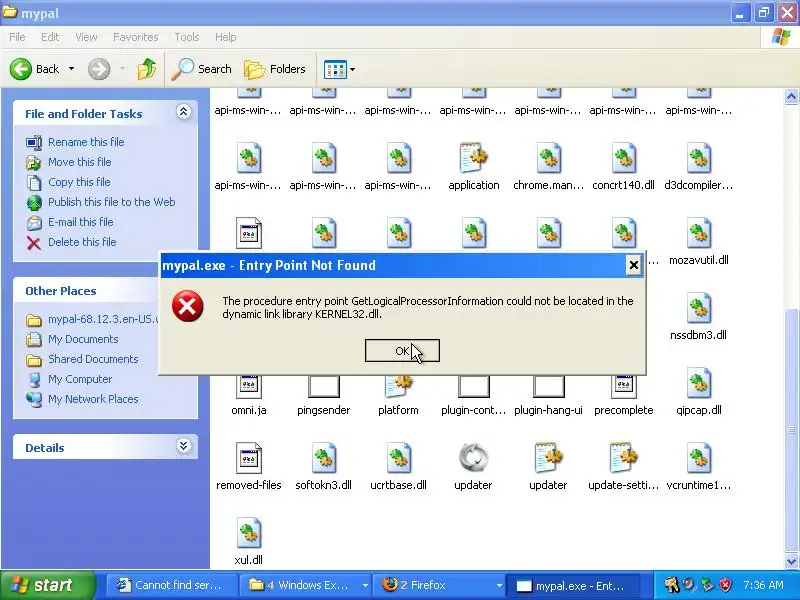This screenshot has height=600, width=800.
Task: Collapse the File and Folder Tasks panel
Action: [x=183, y=112]
